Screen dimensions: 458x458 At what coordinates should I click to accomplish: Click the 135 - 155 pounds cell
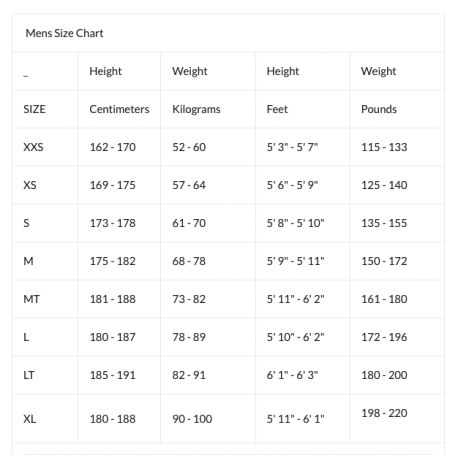(x=384, y=223)
